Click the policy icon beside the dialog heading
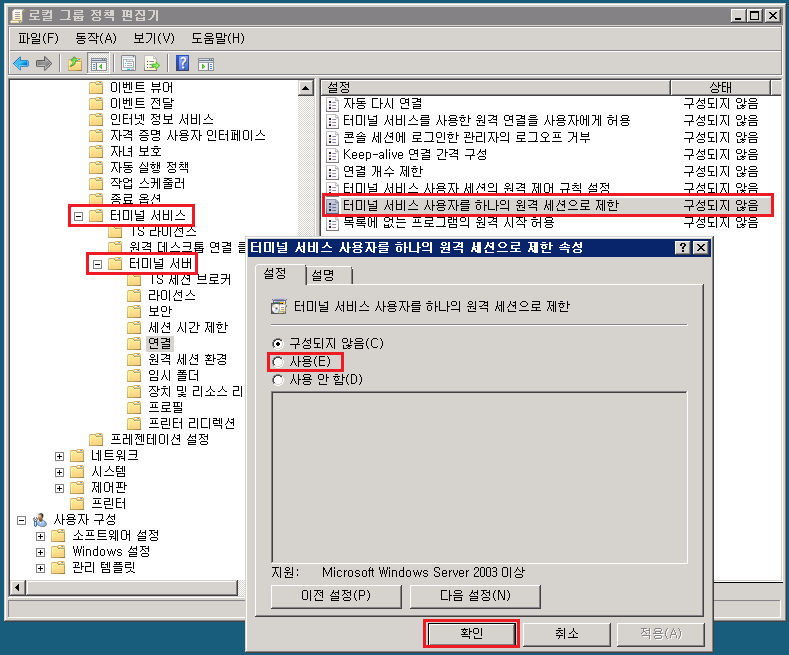789x655 pixels. (278, 306)
